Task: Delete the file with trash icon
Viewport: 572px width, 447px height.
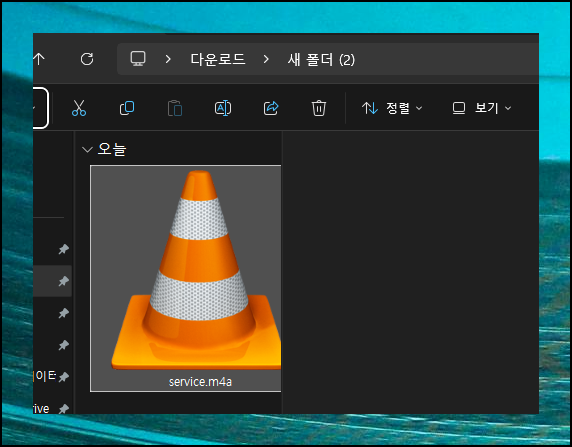Action: (318, 108)
